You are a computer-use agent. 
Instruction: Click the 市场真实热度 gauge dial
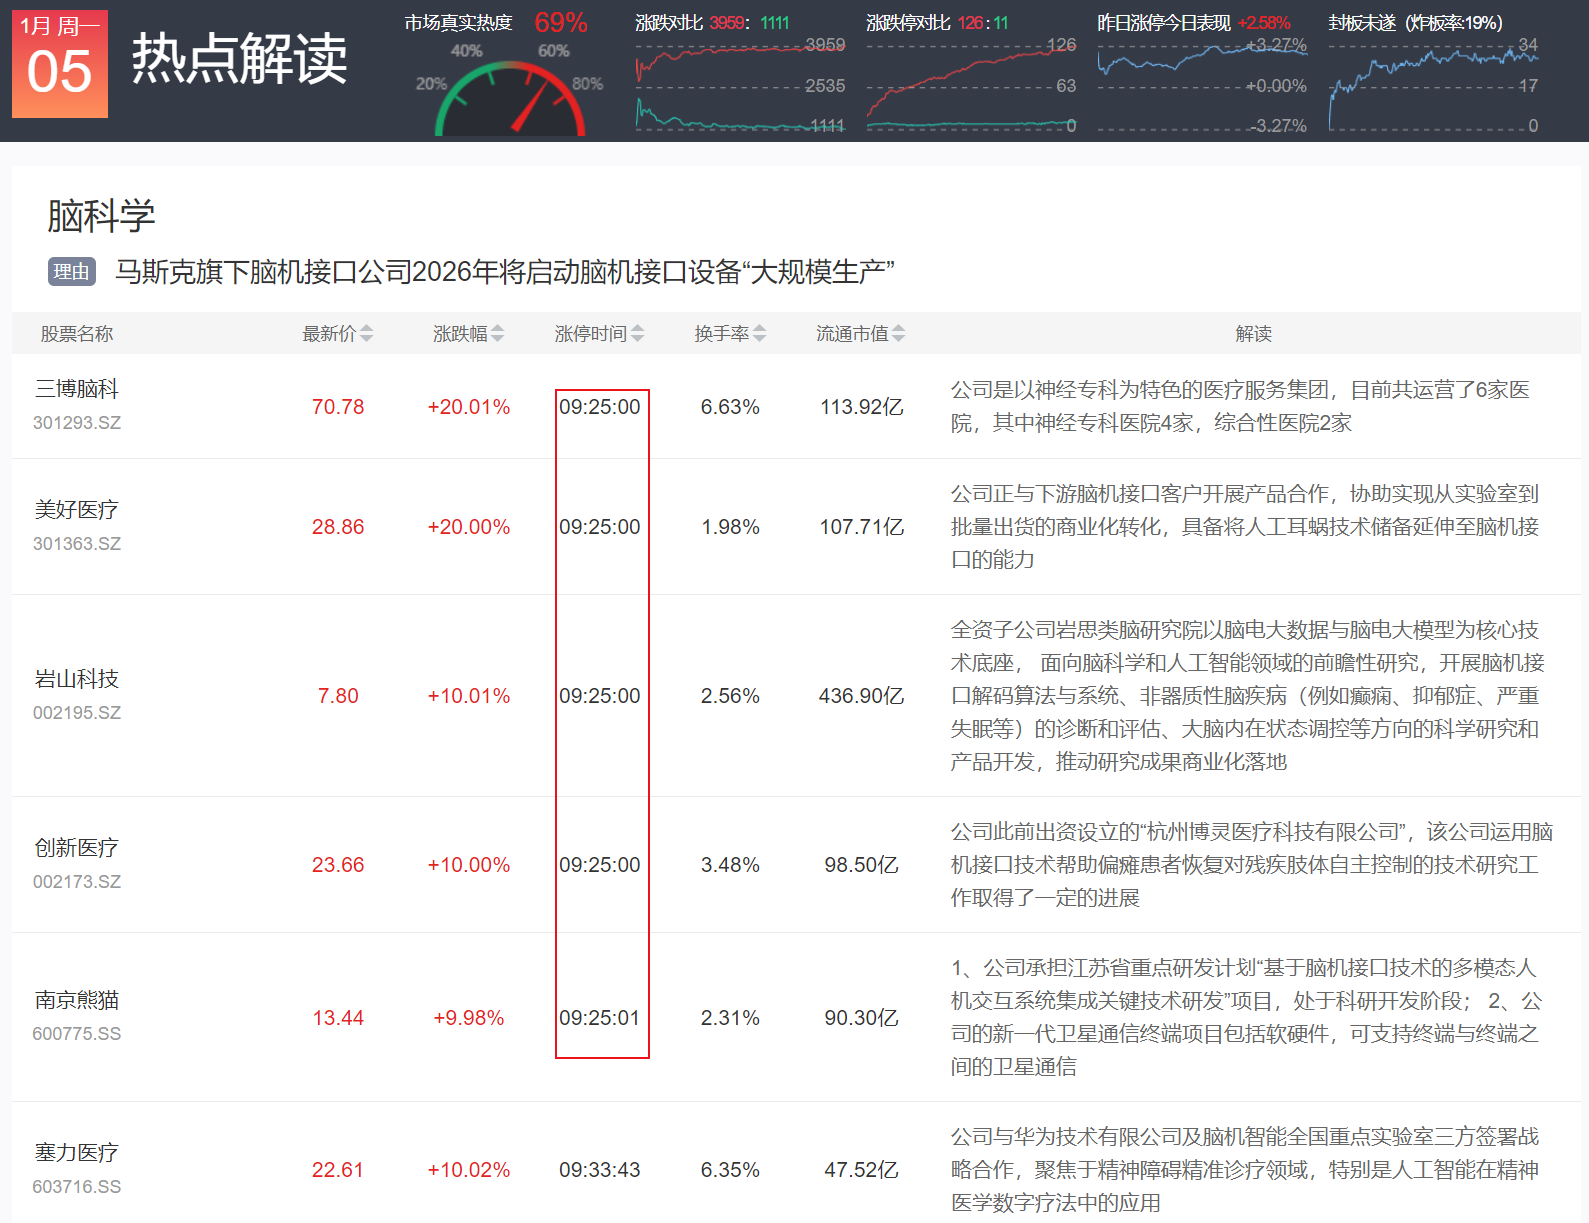click(x=510, y=98)
